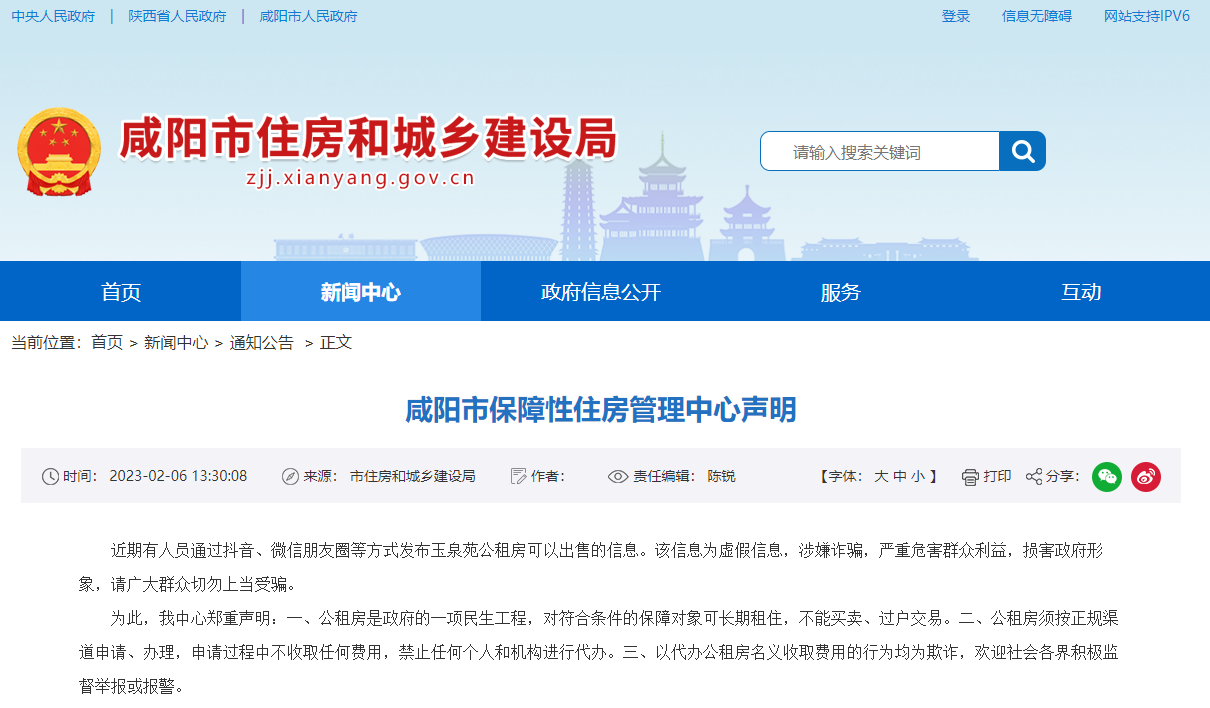Click the clock icon beside 时间
The height and width of the screenshot is (708, 1210).
pos(50,477)
